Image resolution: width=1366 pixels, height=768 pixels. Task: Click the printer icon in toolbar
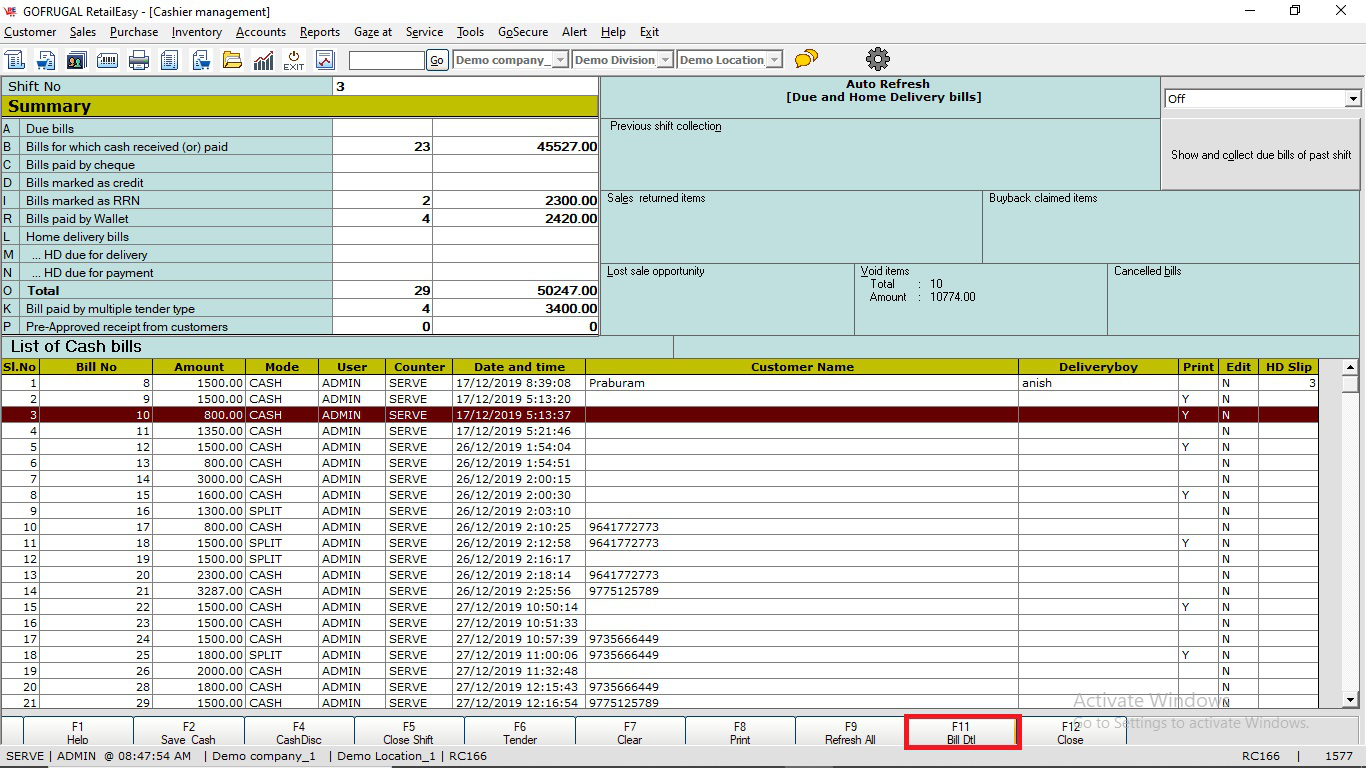click(139, 60)
